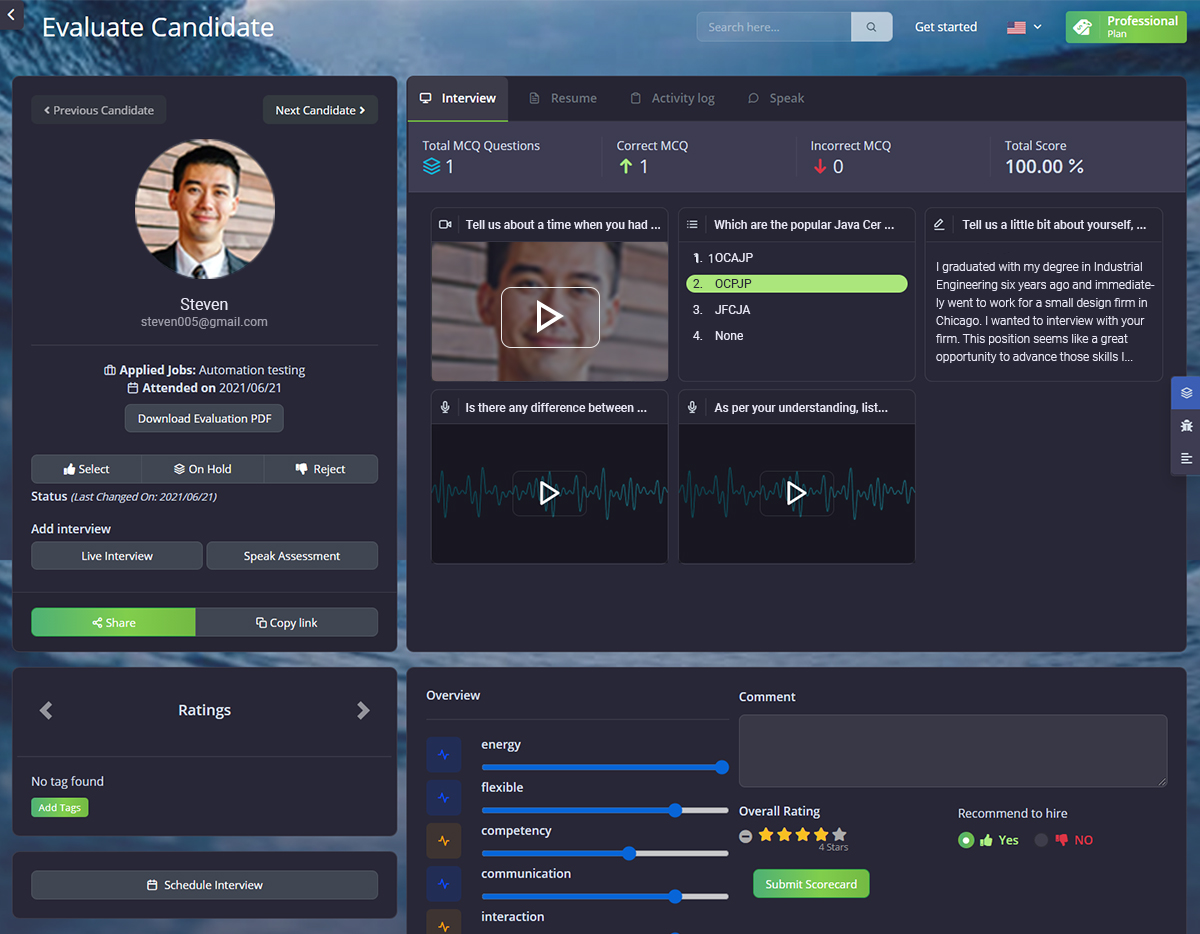
Task: Click the pencil icon on Tell us about yourself
Action: pos(939,225)
